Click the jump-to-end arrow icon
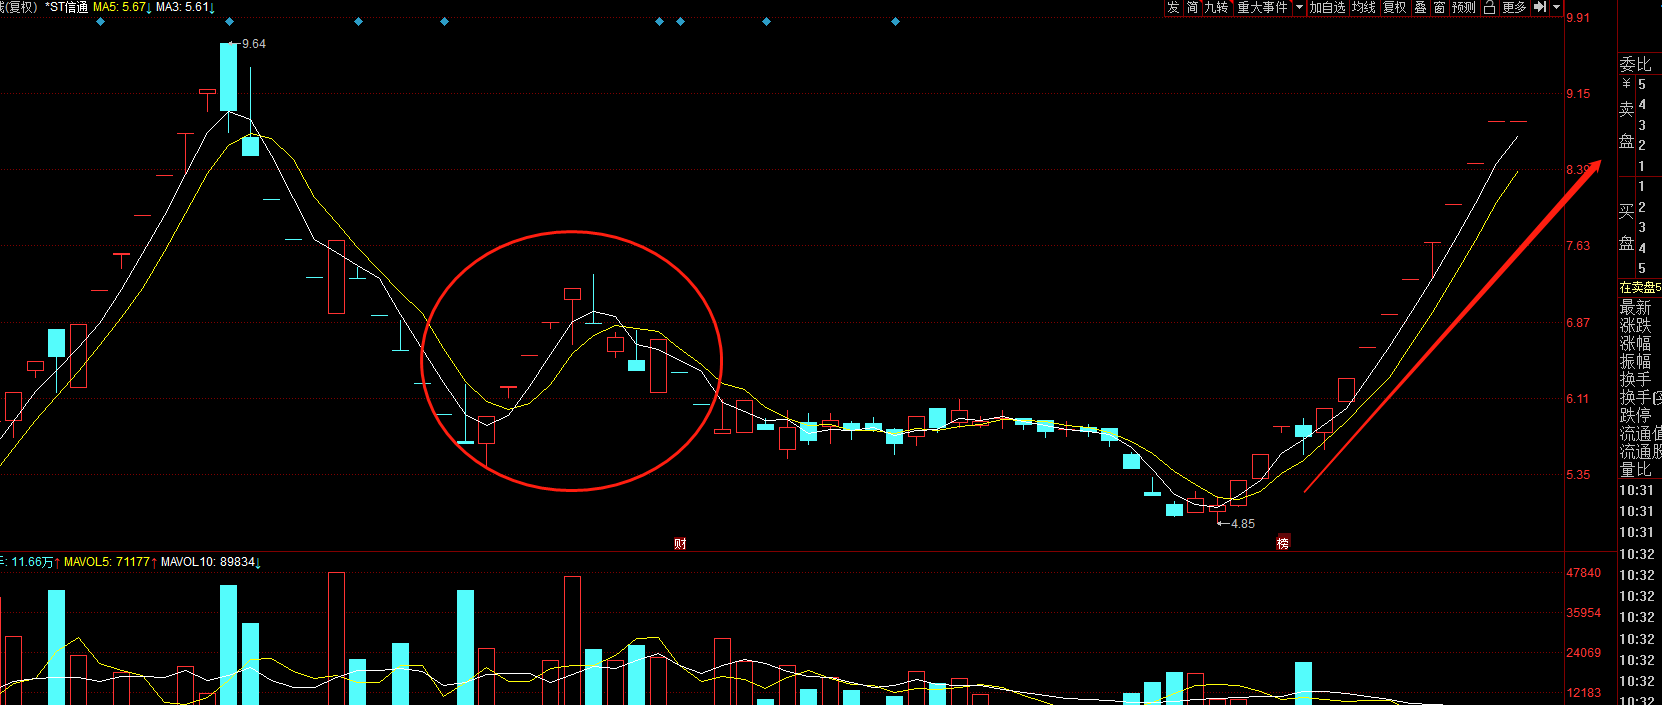This screenshot has width=1662, height=705. click(x=1540, y=7)
